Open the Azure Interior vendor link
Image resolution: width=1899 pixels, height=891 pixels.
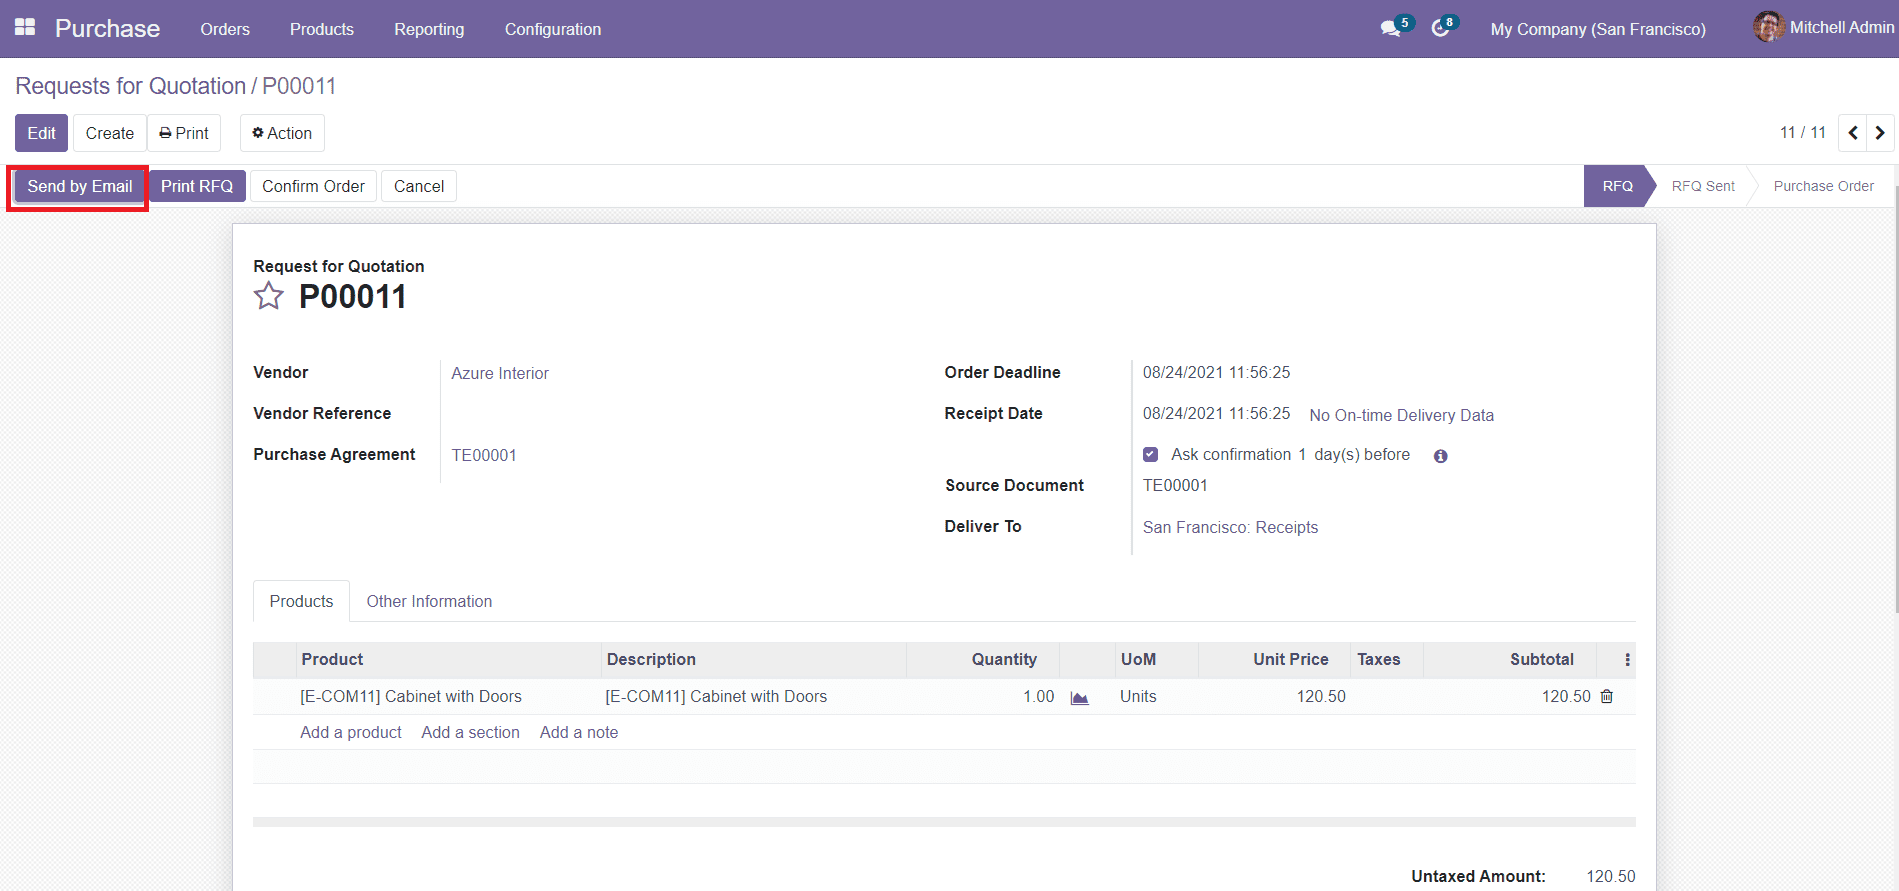[x=500, y=373]
